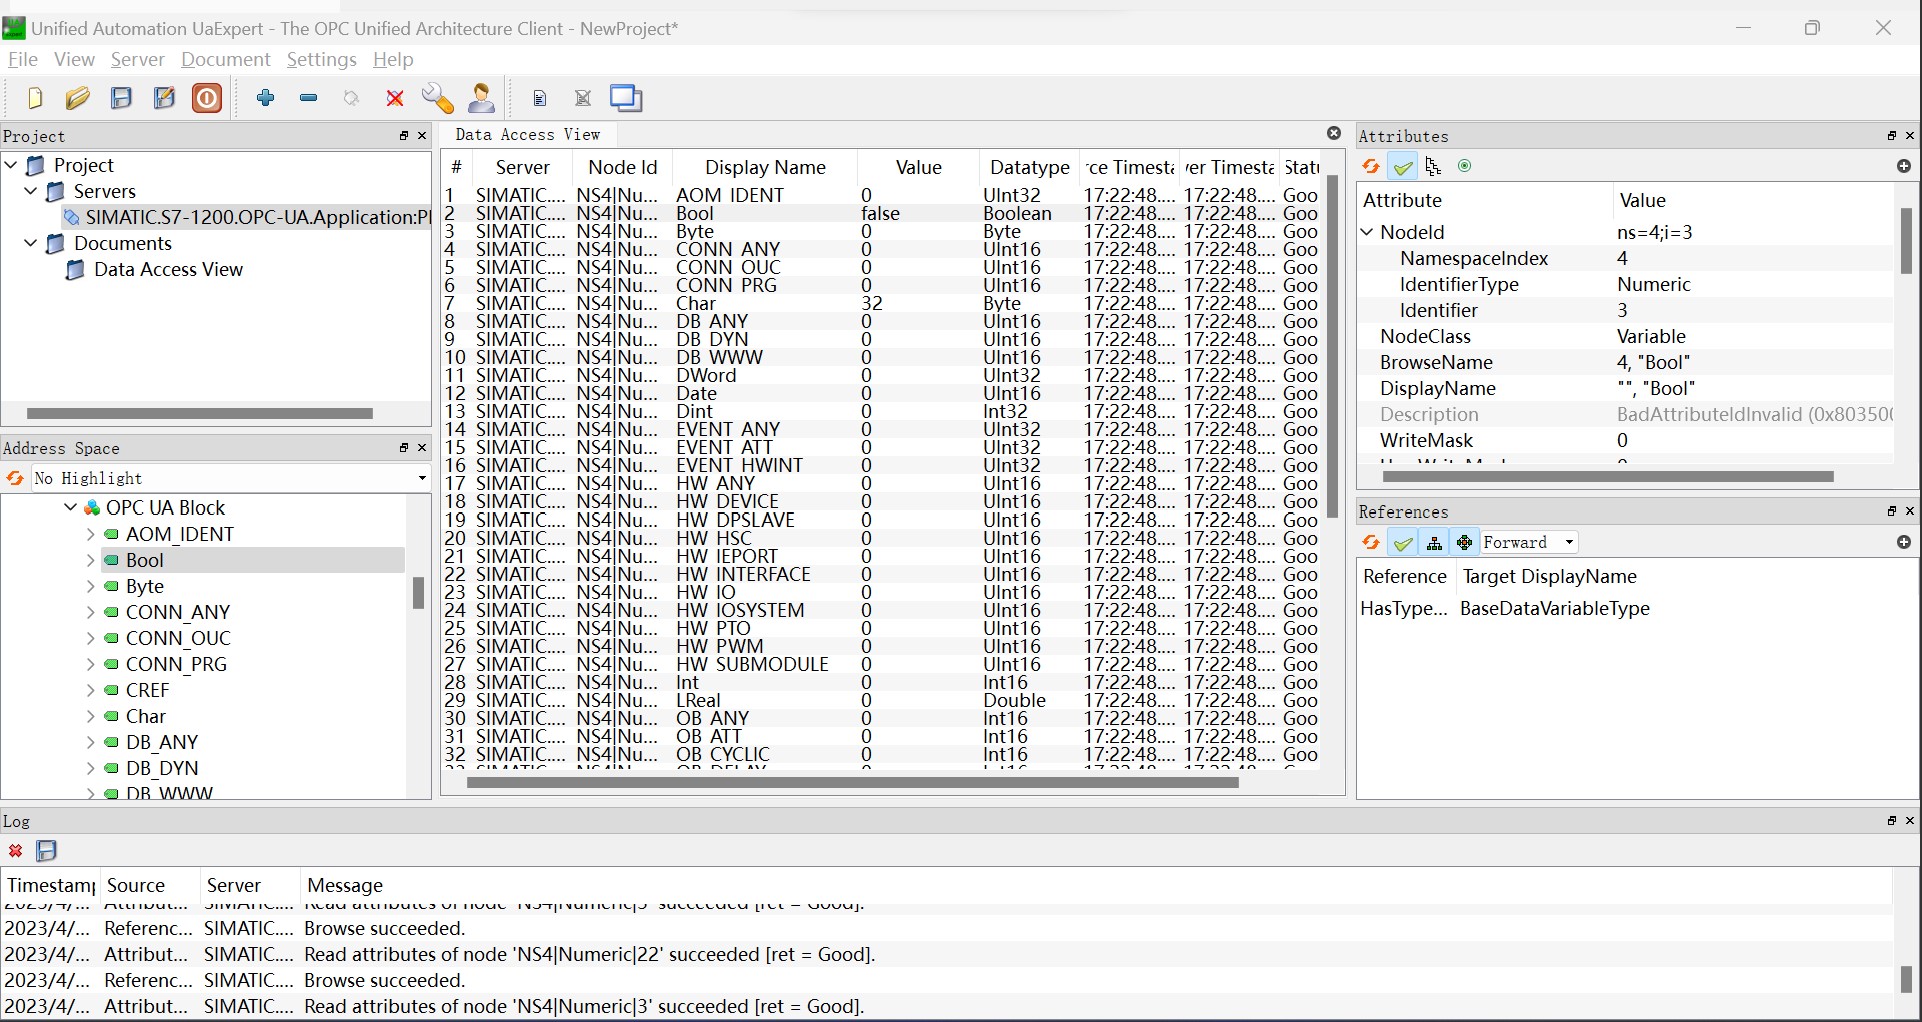Expand the CONN_ANY node in Address Space

pos(90,613)
